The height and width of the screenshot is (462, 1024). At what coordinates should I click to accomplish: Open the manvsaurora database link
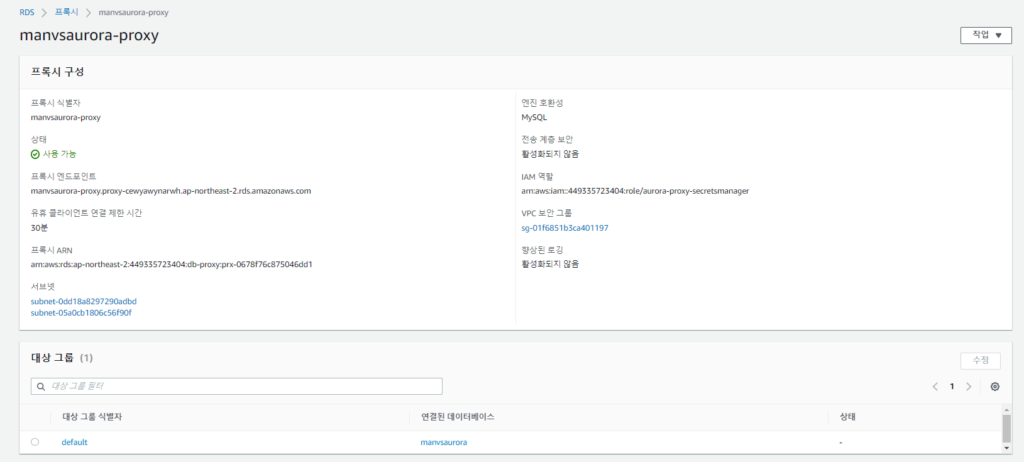pyautogui.click(x=444, y=441)
